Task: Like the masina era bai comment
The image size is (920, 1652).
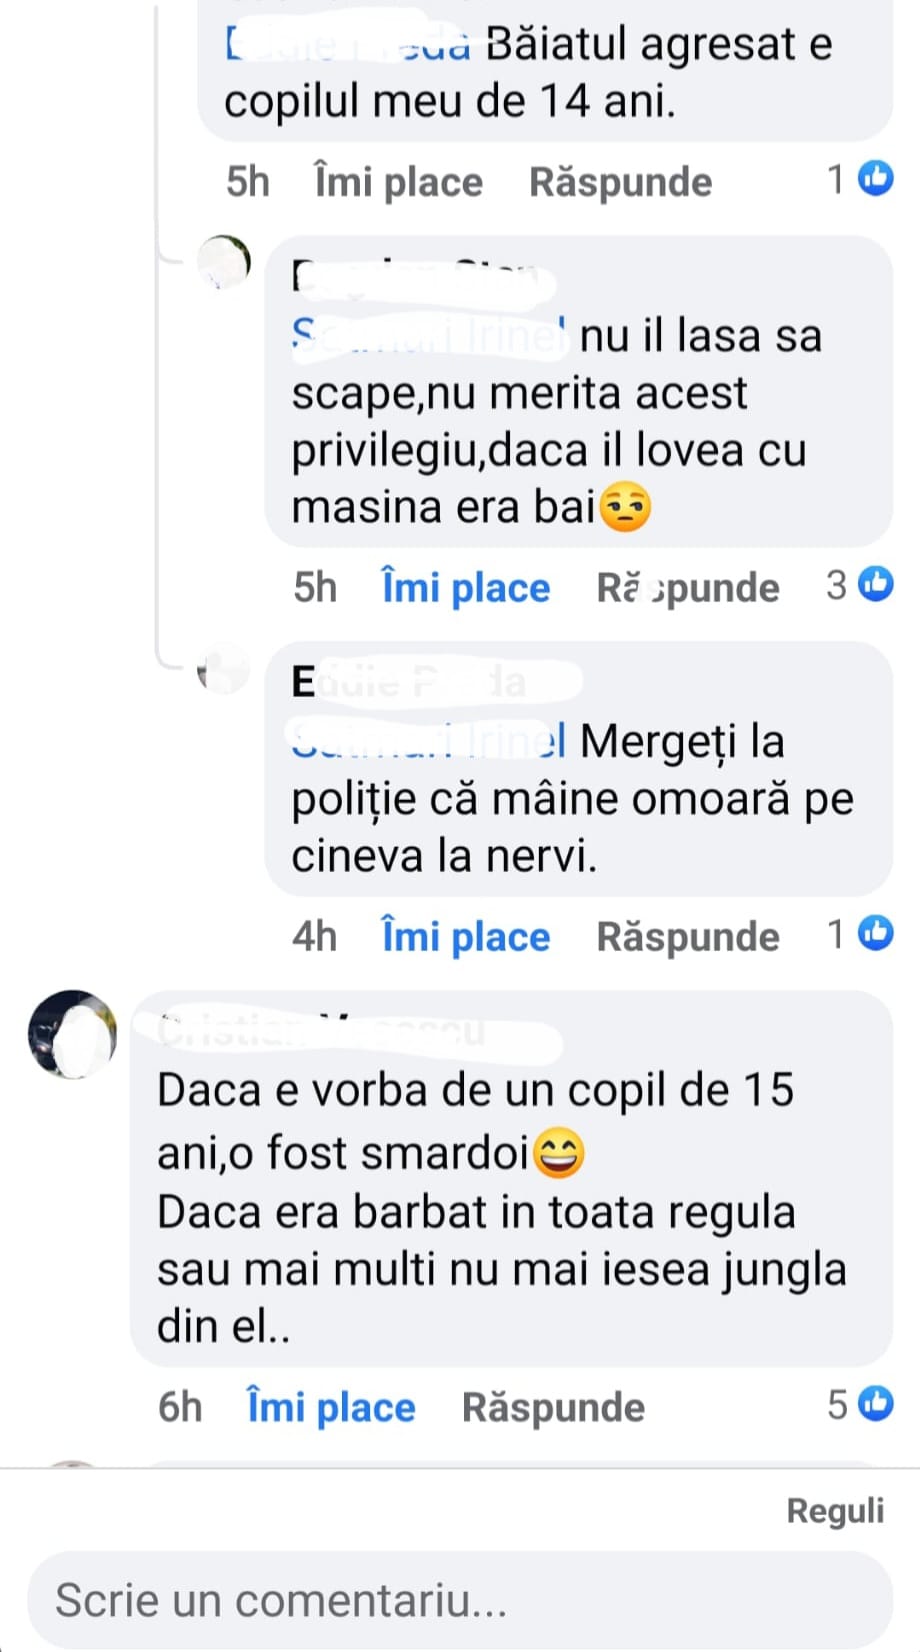Action: 466,587
